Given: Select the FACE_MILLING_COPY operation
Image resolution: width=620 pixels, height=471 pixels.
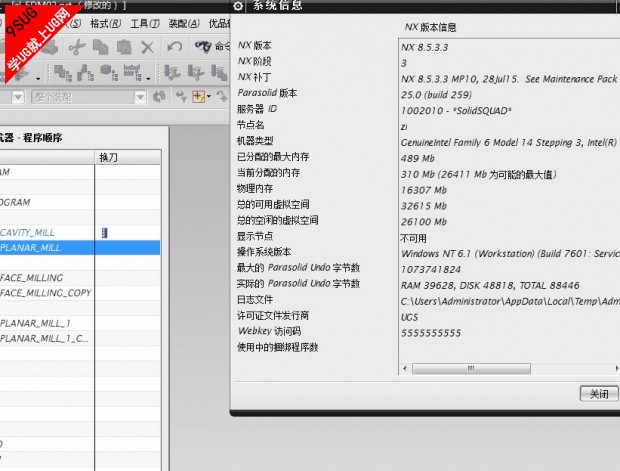Looking at the screenshot, I should (46, 293).
